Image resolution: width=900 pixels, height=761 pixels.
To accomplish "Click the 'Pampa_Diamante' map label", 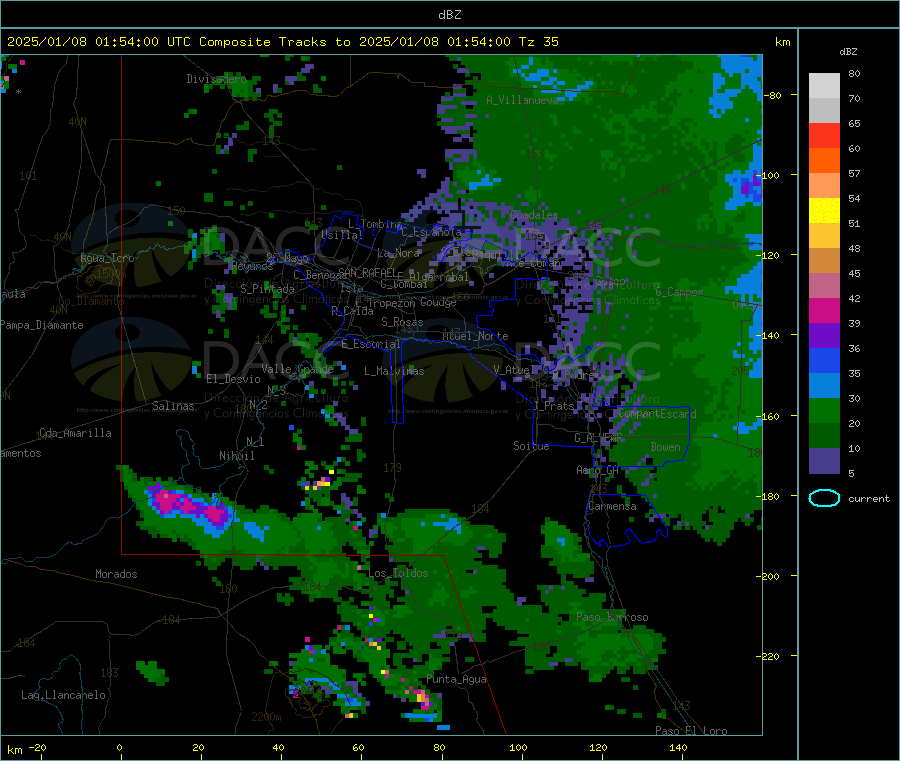I will pyautogui.click(x=42, y=325).
